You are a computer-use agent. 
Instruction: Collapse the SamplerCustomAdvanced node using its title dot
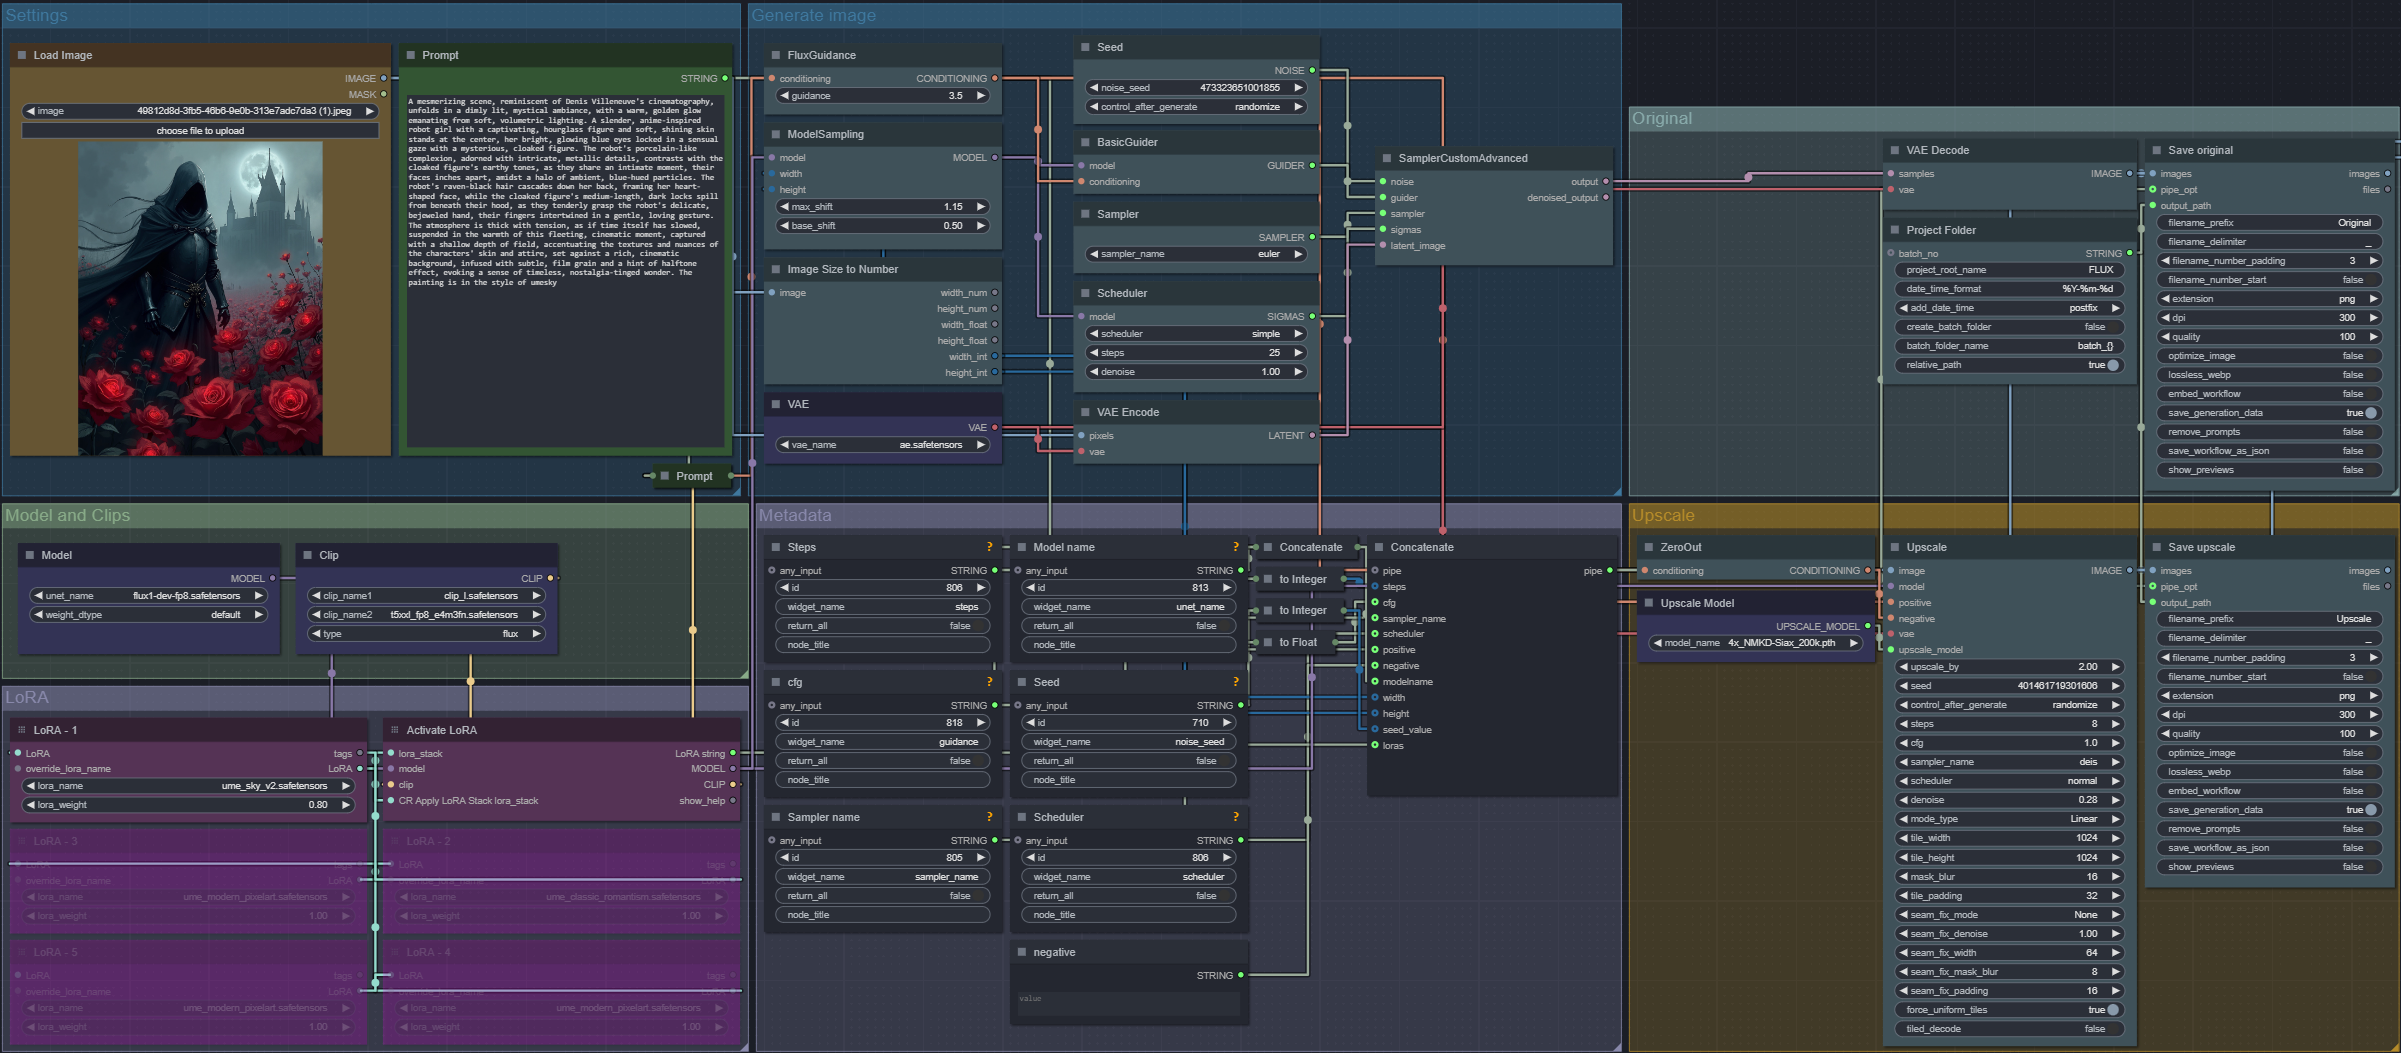click(x=1386, y=158)
